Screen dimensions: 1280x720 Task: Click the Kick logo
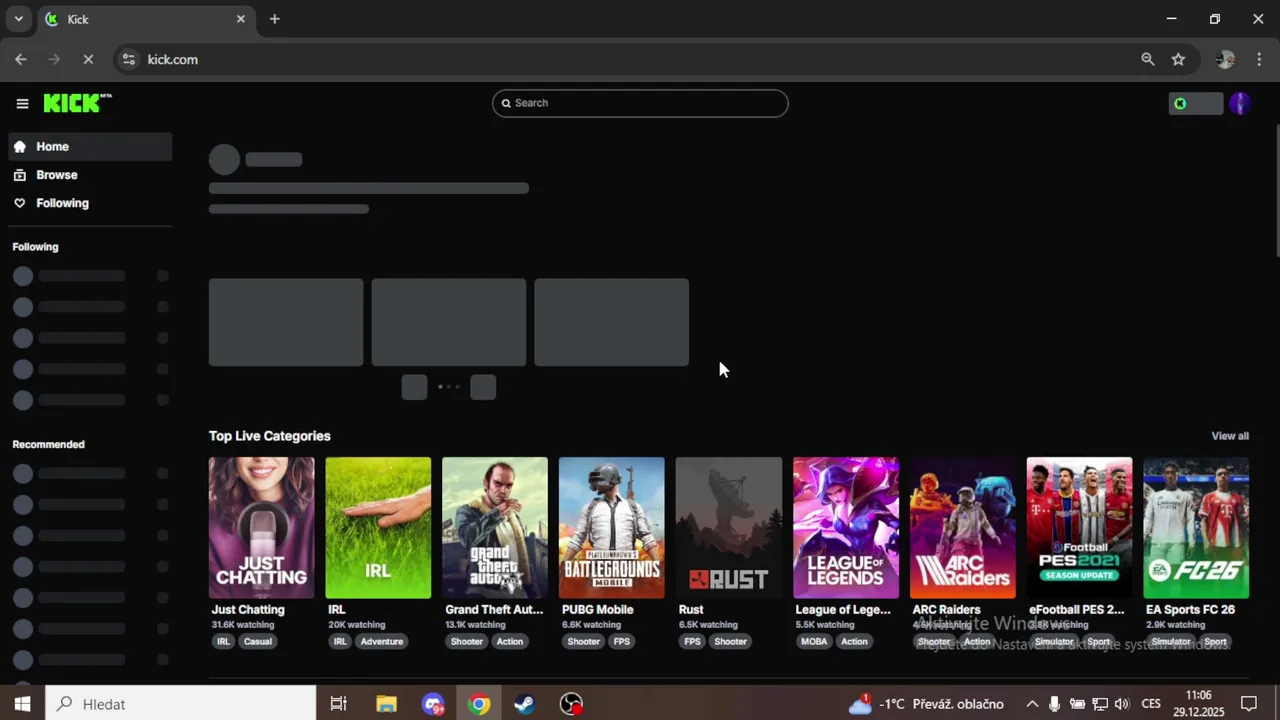(x=77, y=103)
